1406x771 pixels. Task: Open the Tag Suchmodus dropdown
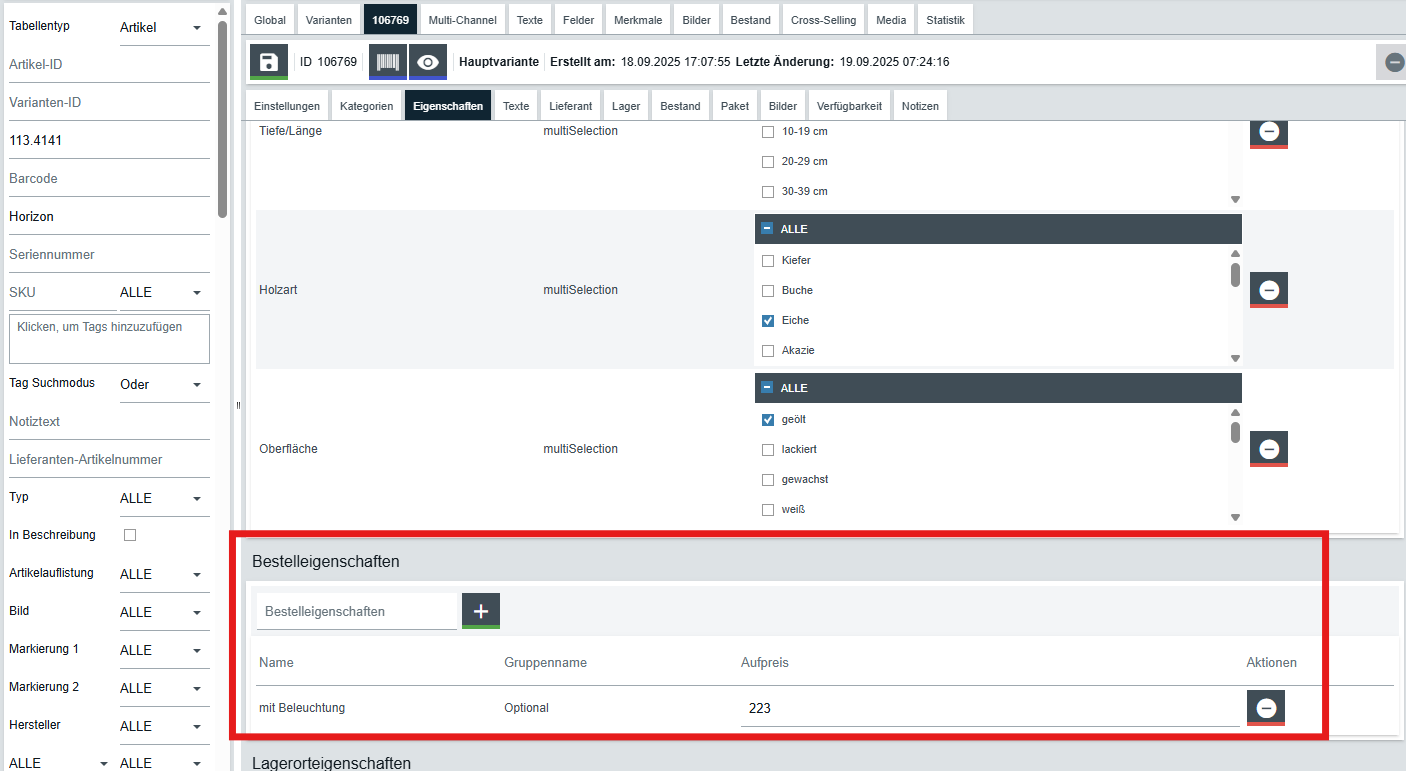point(162,384)
